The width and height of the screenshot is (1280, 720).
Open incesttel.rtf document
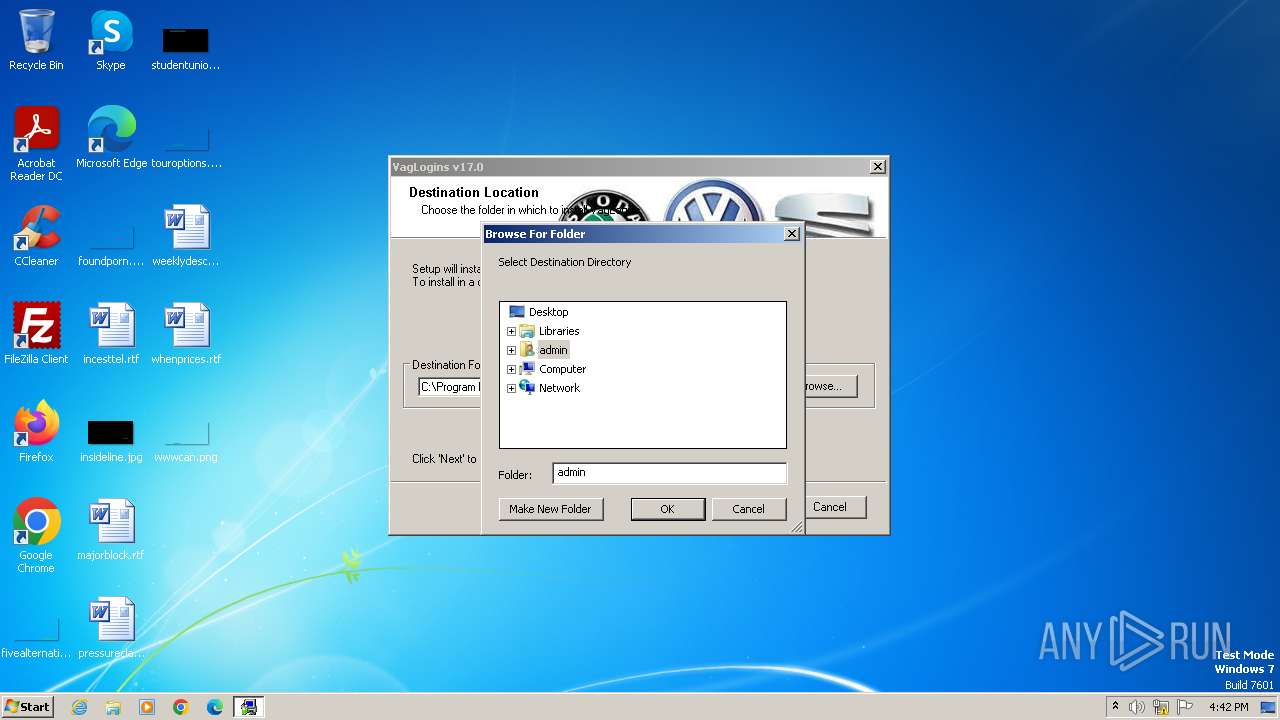(x=111, y=333)
